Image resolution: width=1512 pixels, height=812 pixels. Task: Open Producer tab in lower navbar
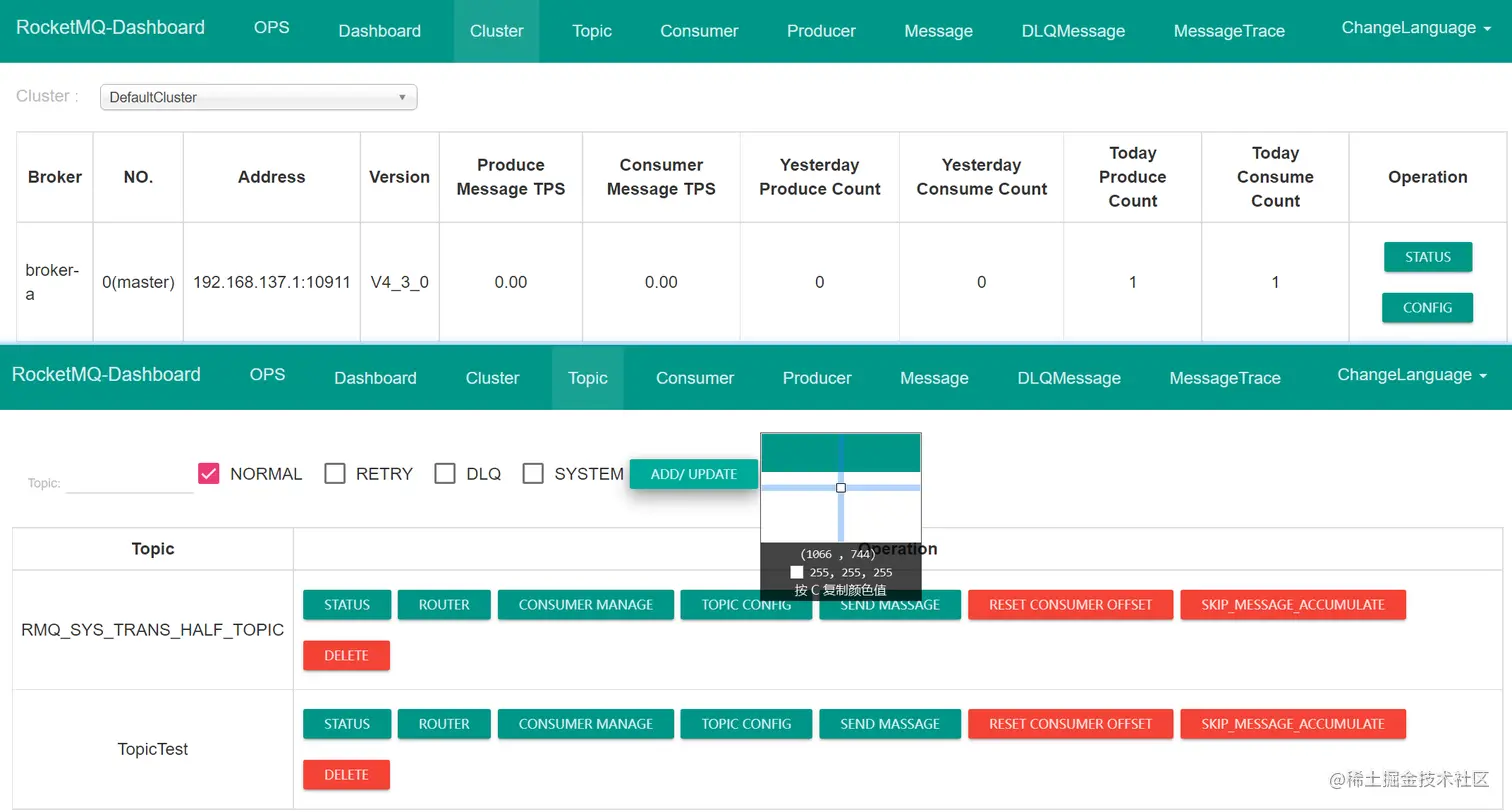pos(817,378)
